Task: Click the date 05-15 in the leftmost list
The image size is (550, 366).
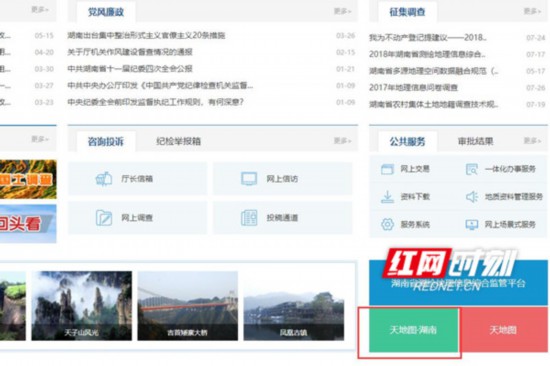Action: click(x=44, y=35)
